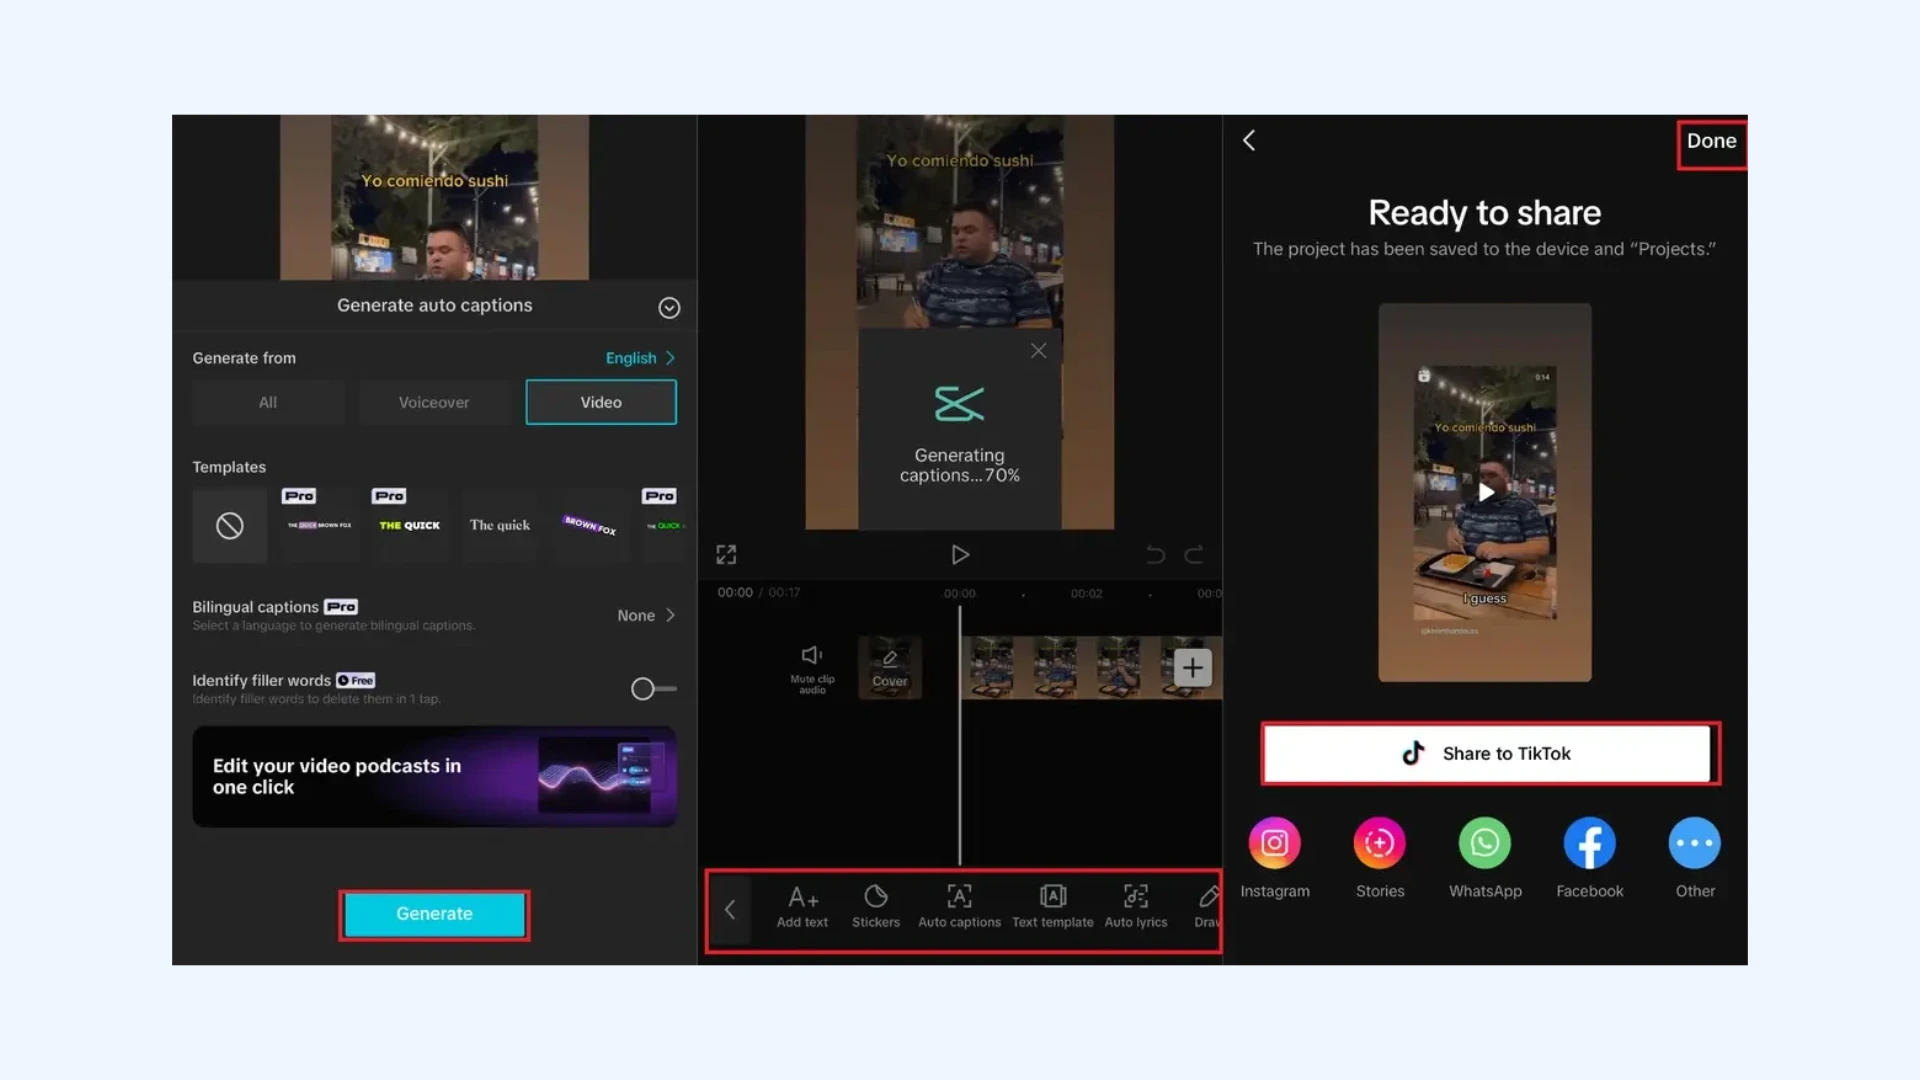Pick the cut-off Pro template at row end

(664, 525)
